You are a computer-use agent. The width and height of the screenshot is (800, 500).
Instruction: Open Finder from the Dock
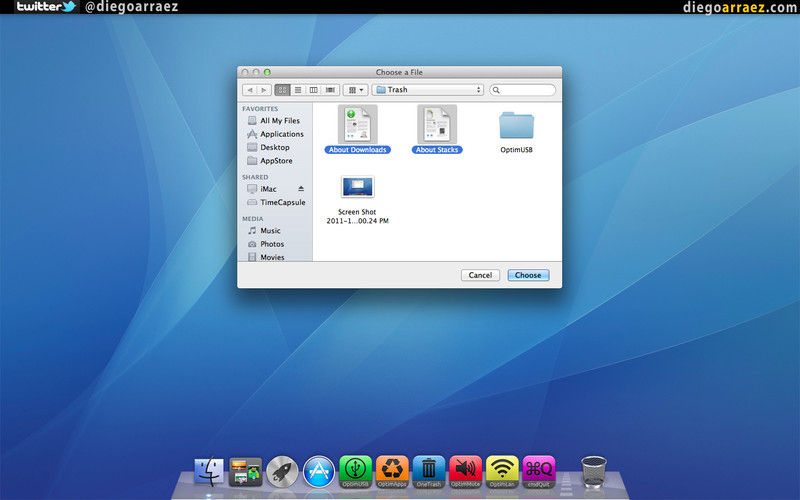point(209,471)
